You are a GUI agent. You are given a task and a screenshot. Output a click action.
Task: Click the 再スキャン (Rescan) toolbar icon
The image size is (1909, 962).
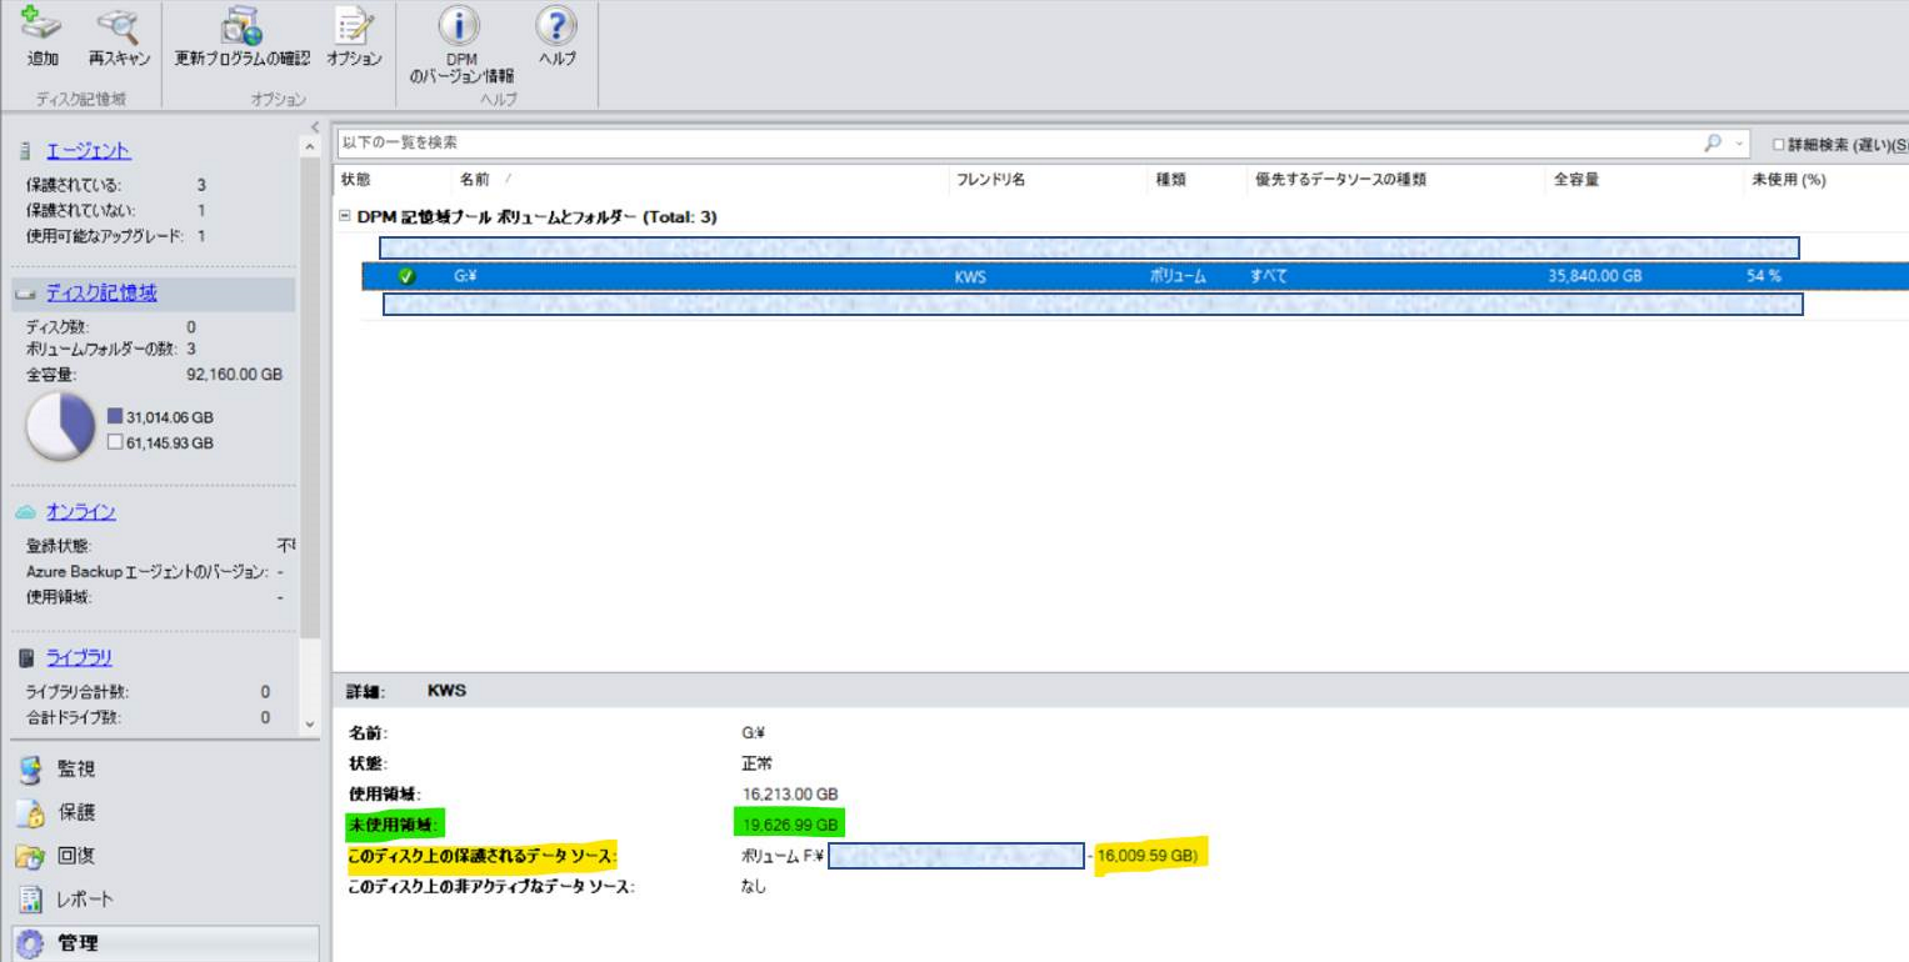tap(118, 26)
